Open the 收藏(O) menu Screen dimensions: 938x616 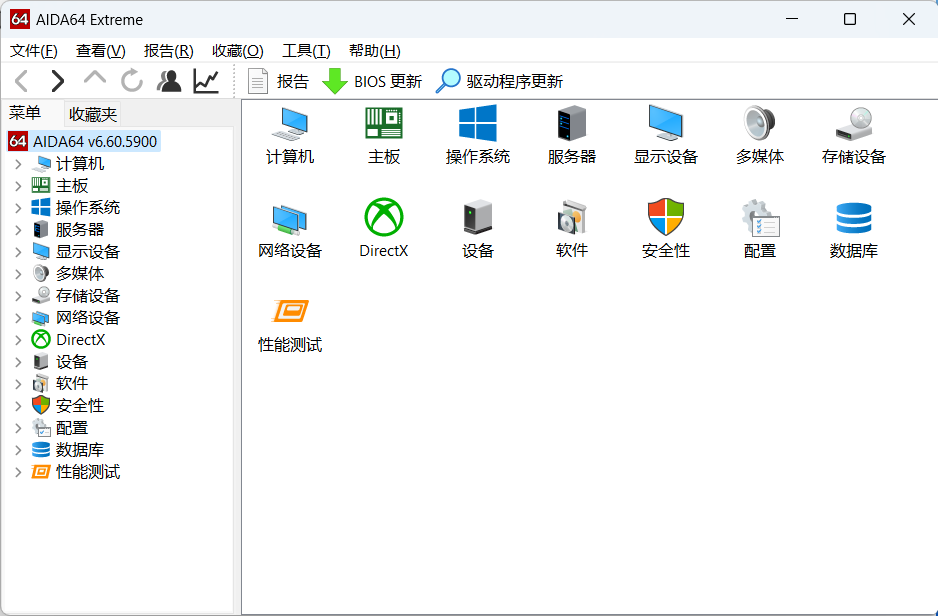click(x=237, y=51)
